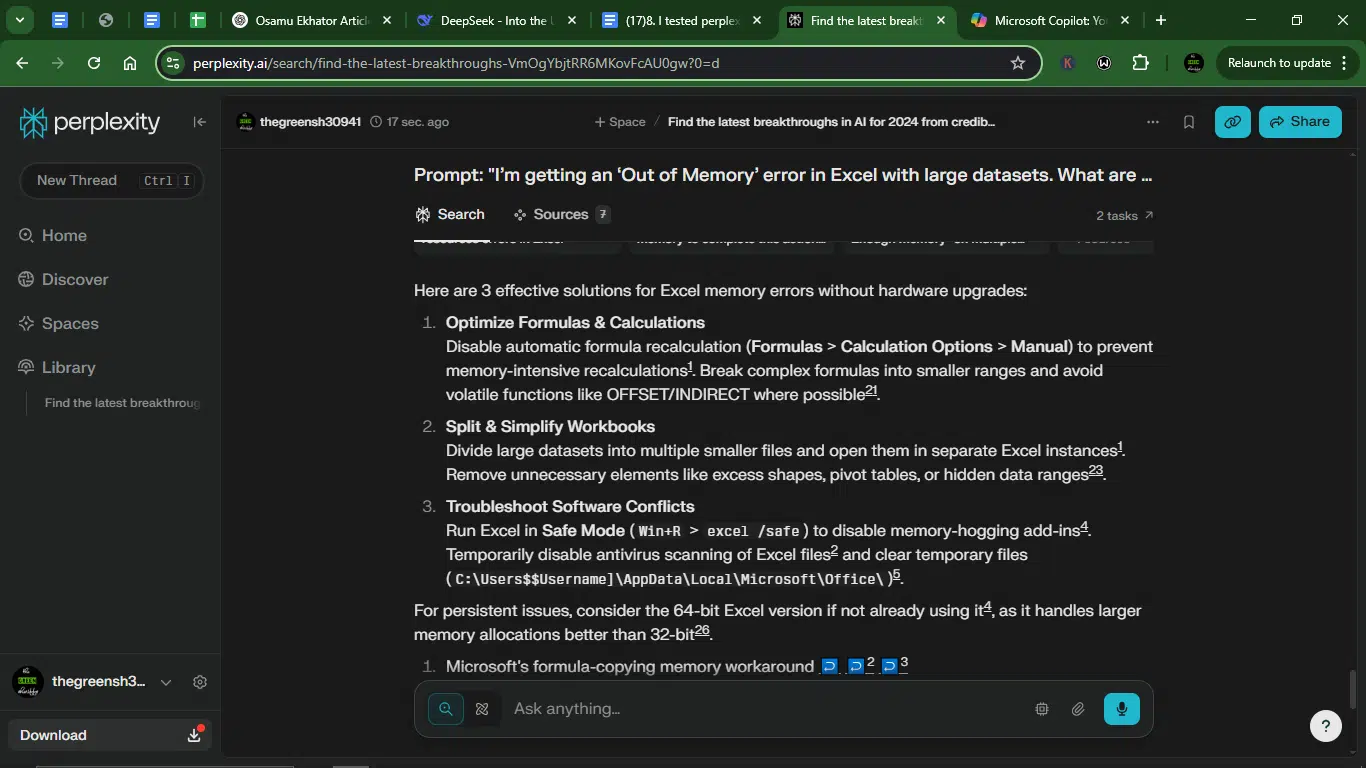Open the Space breadcrumb link
This screenshot has height=768, width=1366.
pos(620,122)
